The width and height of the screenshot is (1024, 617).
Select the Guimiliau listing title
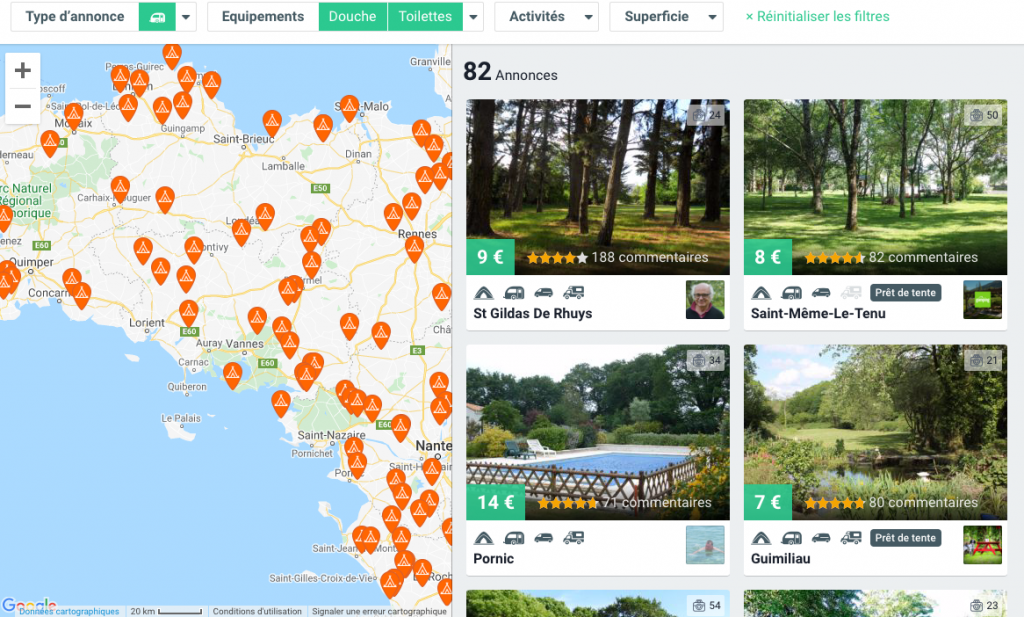(x=780, y=559)
